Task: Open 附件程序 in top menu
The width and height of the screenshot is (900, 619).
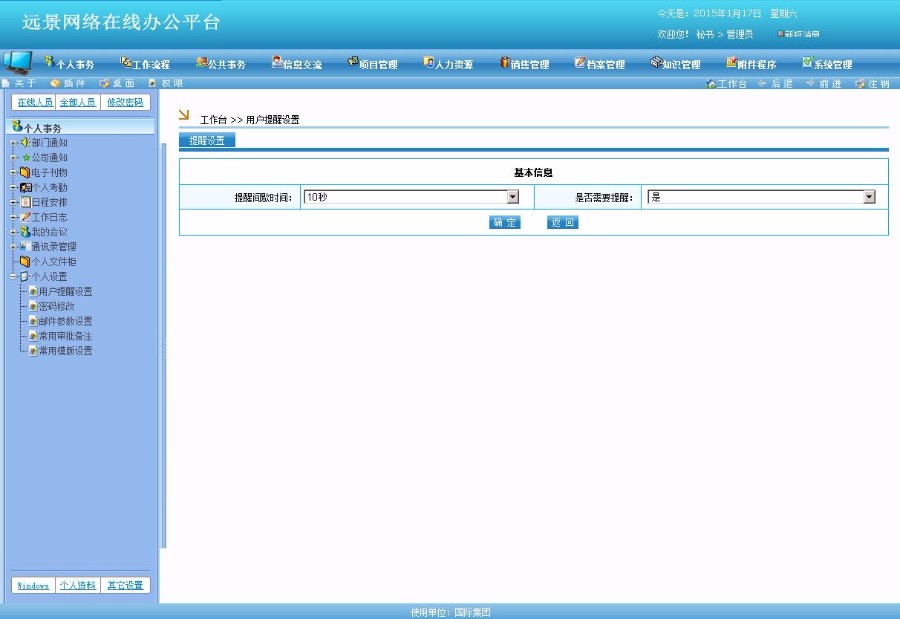Action: tap(751, 63)
